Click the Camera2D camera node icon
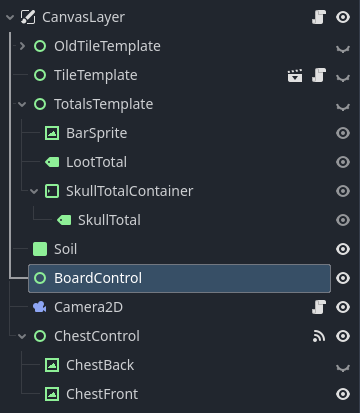This screenshot has height=413, width=360. (x=40, y=307)
